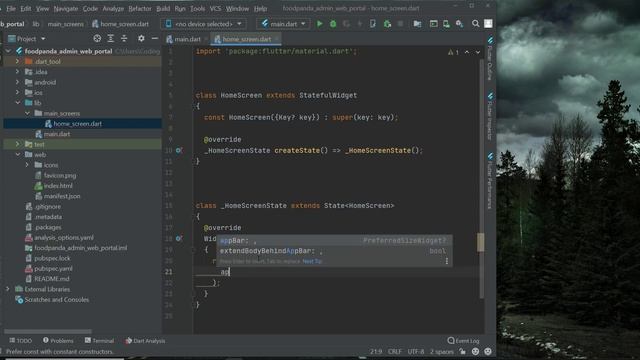Viewport: 640px width, 360px height.
Task: Jump to next highlighted error arrow
Action: 478,52
